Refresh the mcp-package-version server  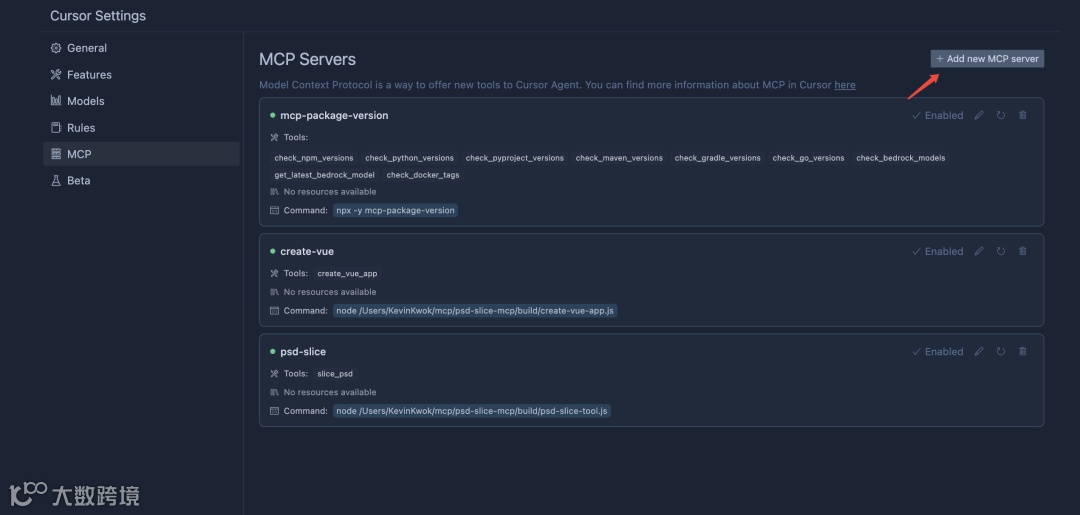click(x=1001, y=115)
